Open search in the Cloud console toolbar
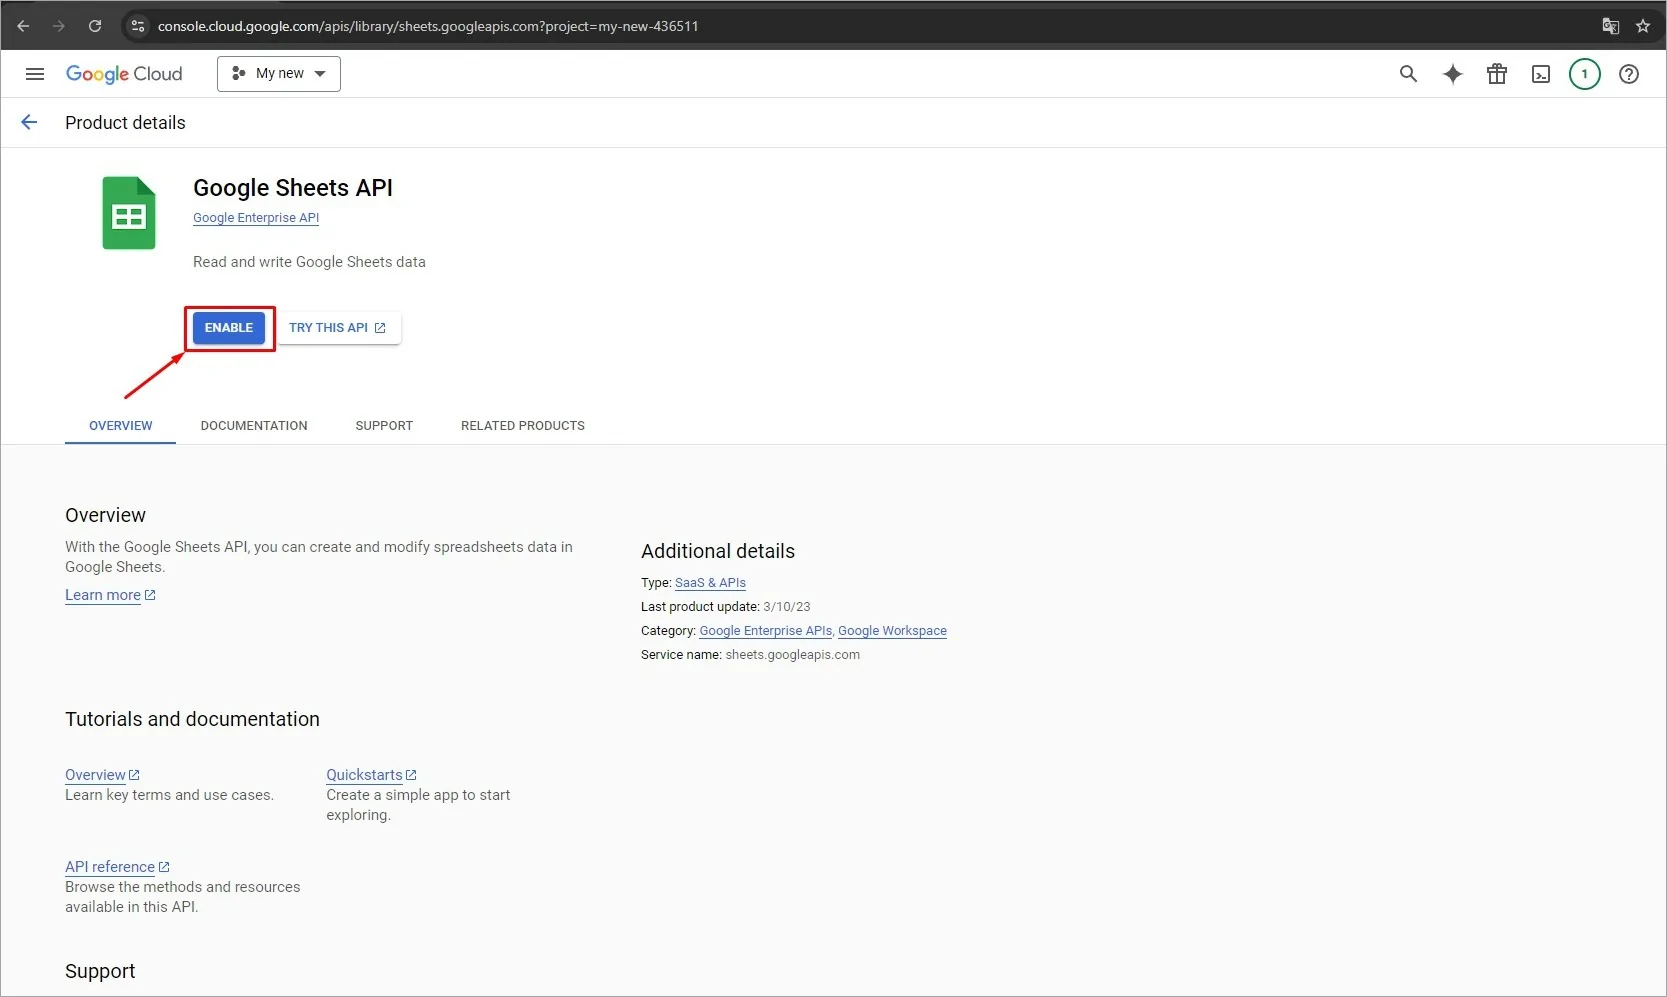 [x=1408, y=73]
